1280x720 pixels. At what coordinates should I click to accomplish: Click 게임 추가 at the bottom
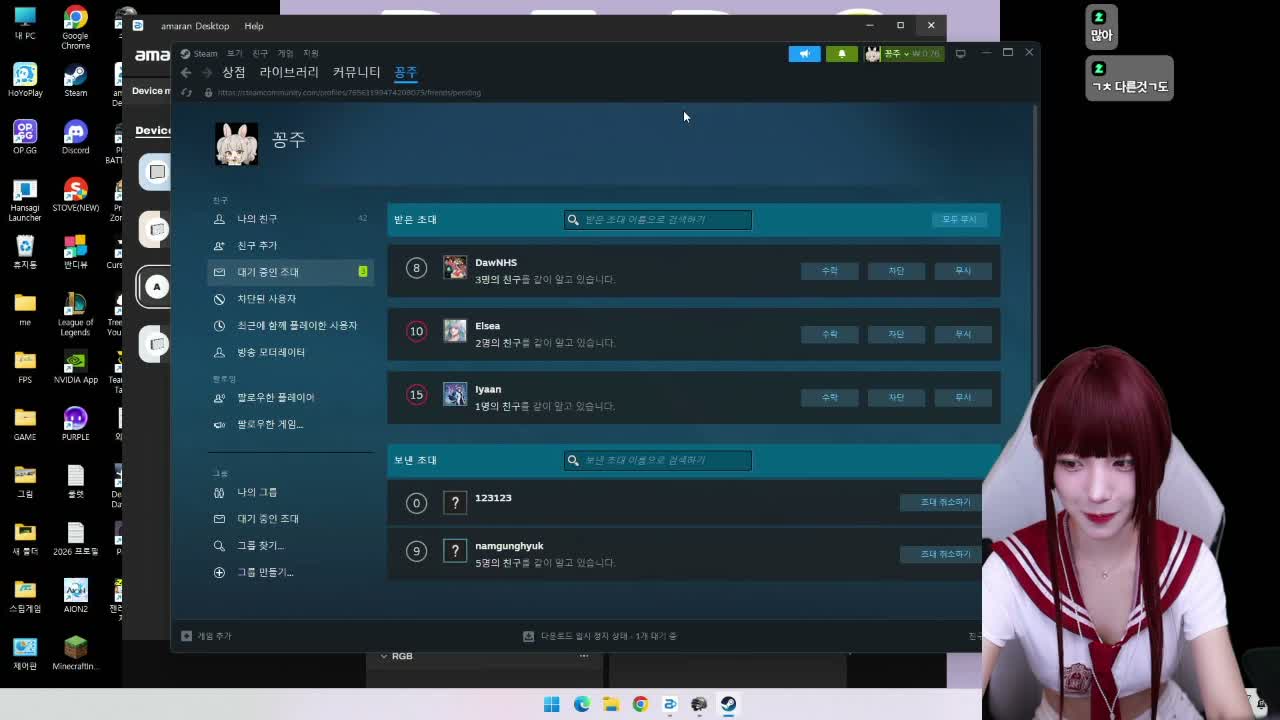click(206, 636)
